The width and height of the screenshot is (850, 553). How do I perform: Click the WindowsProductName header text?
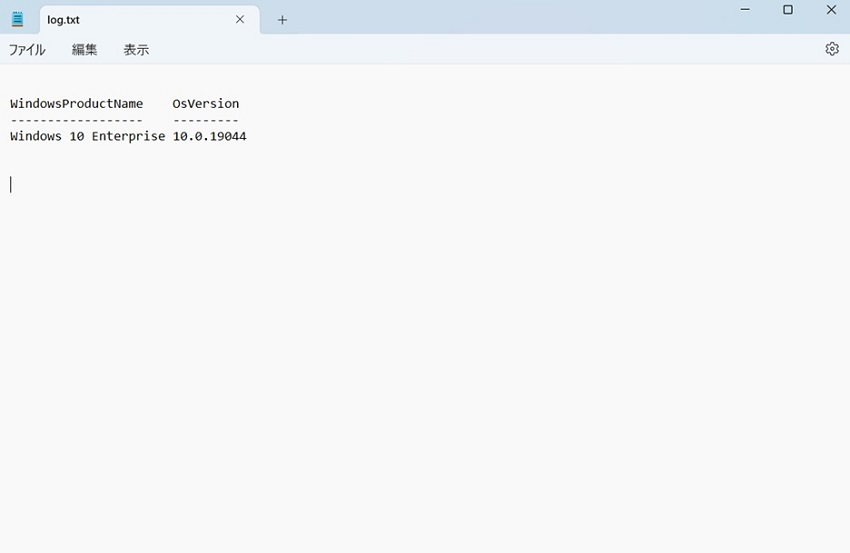pos(76,104)
